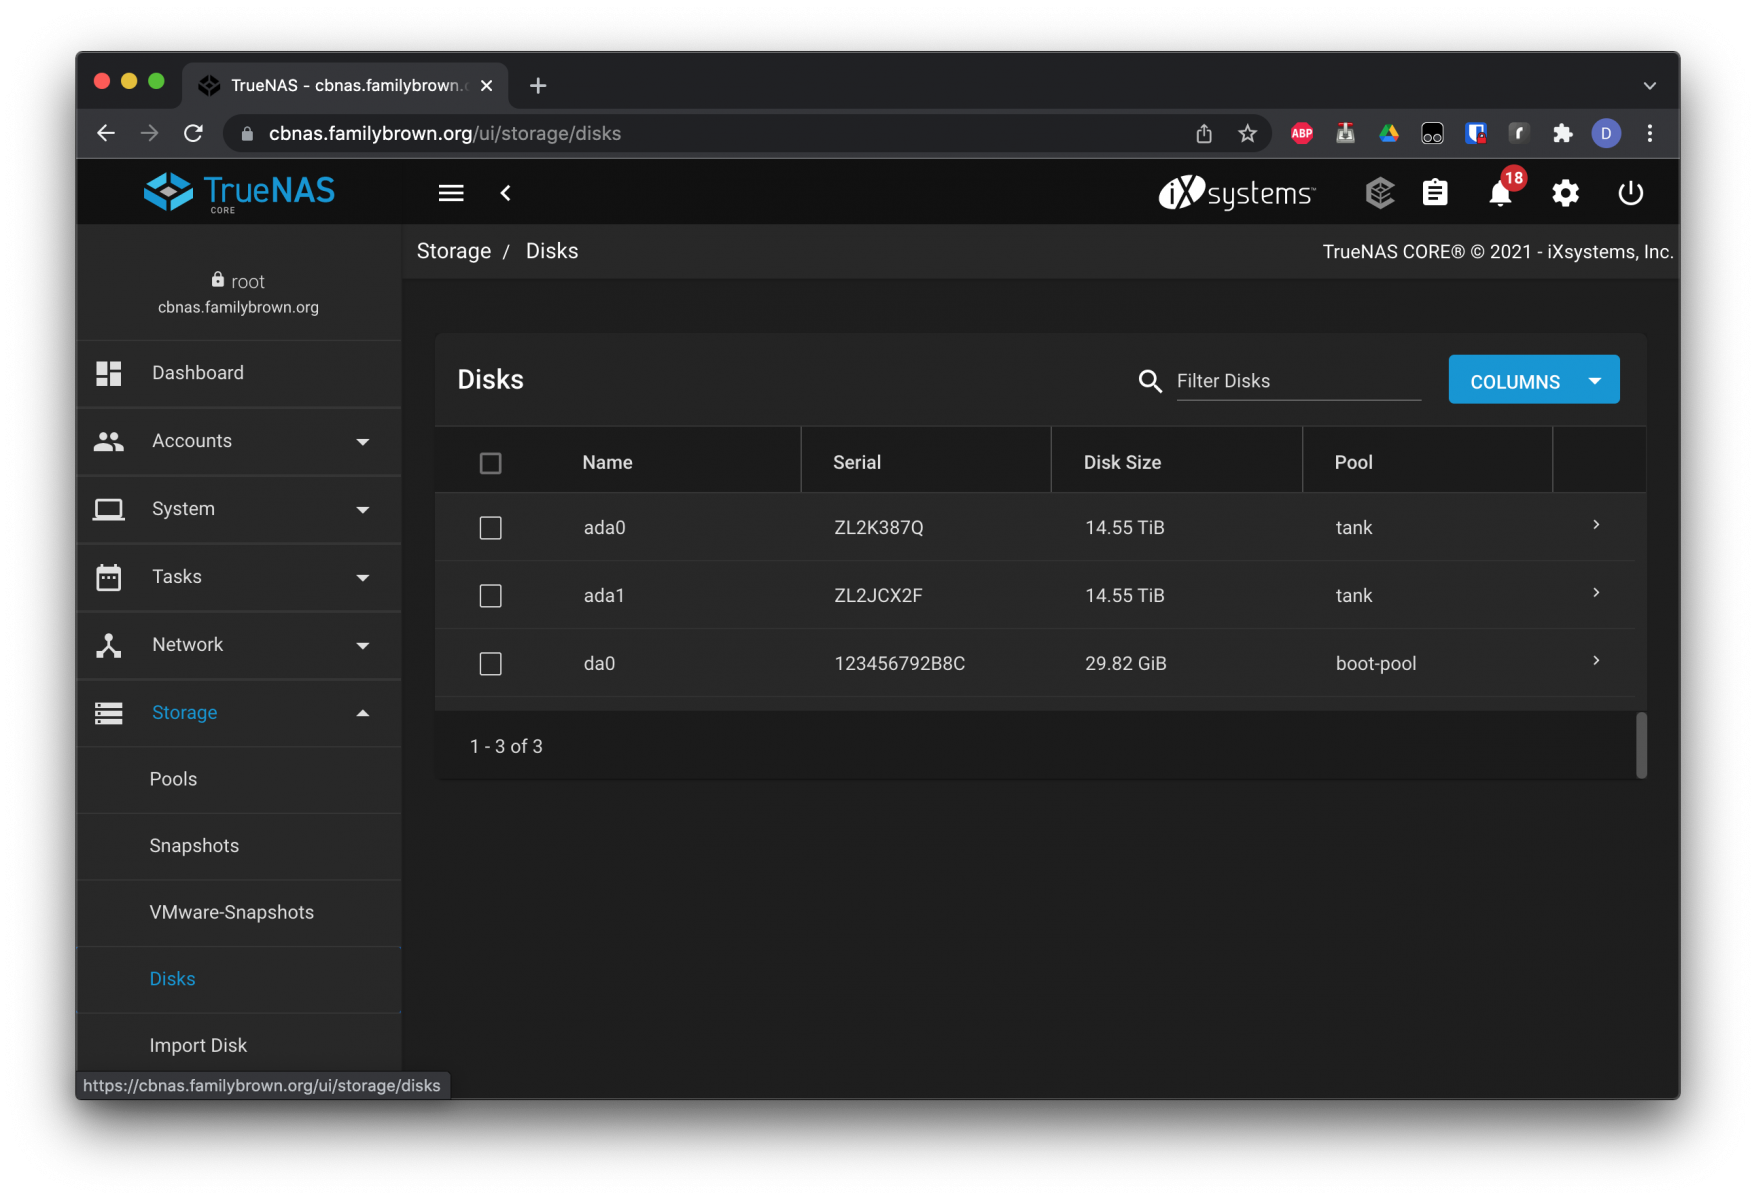Viewport: 1756px width, 1200px height.
Task: Open the TrueCommand status icon
Action: coord(1380,193)
